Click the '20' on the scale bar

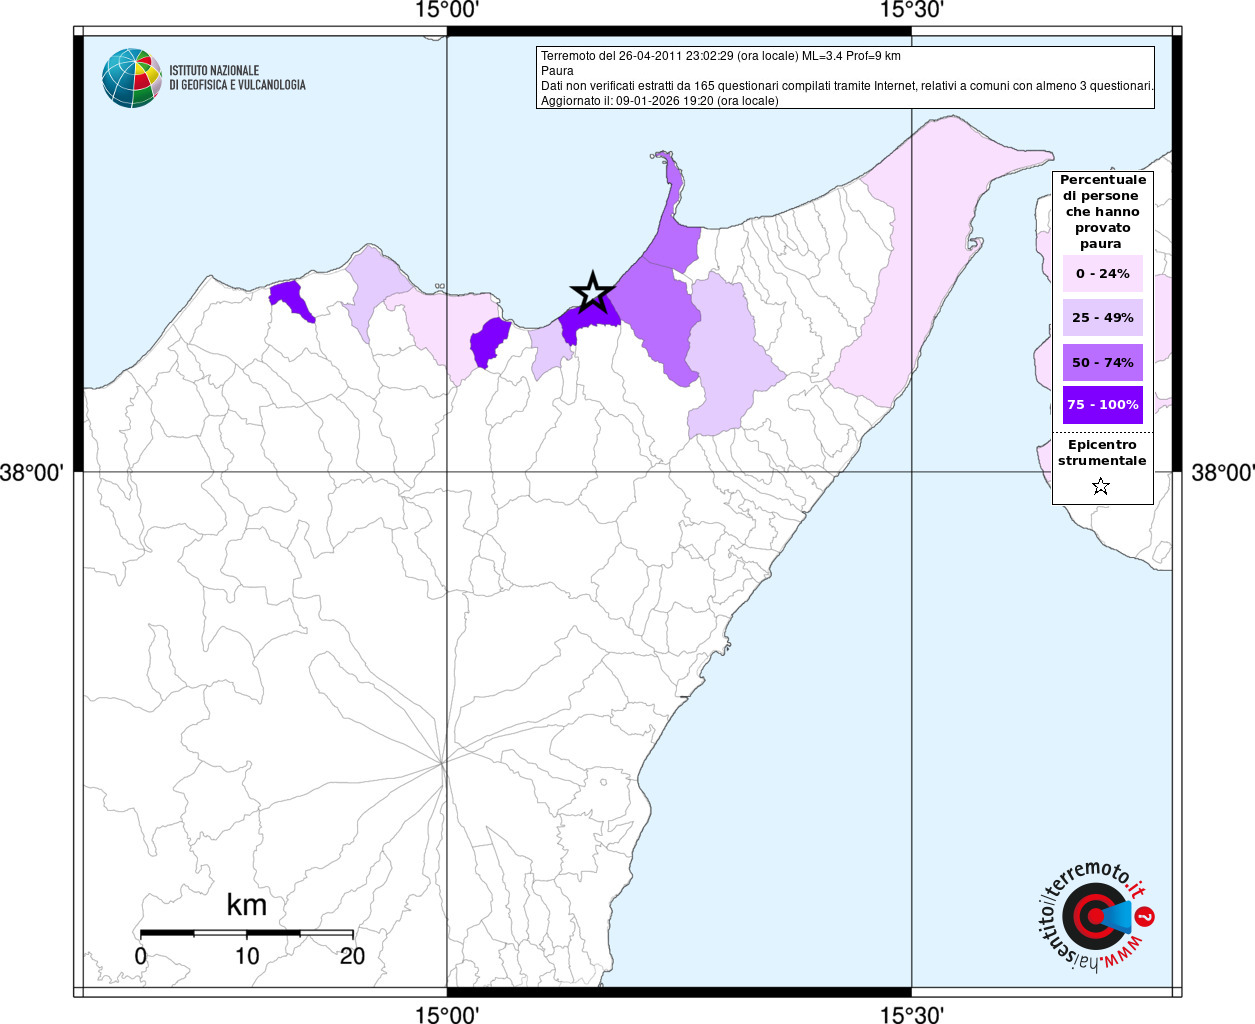point(352,956)
